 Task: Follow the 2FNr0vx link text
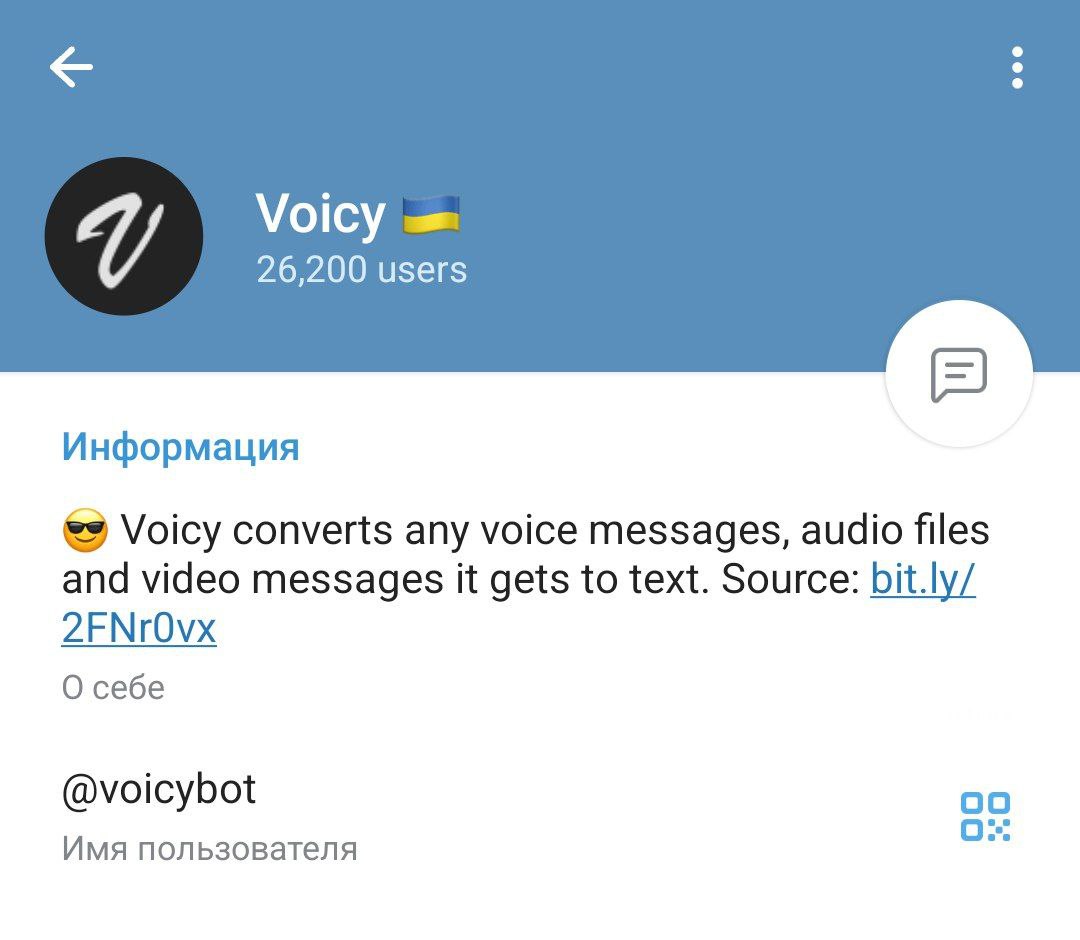pos(139,628)
